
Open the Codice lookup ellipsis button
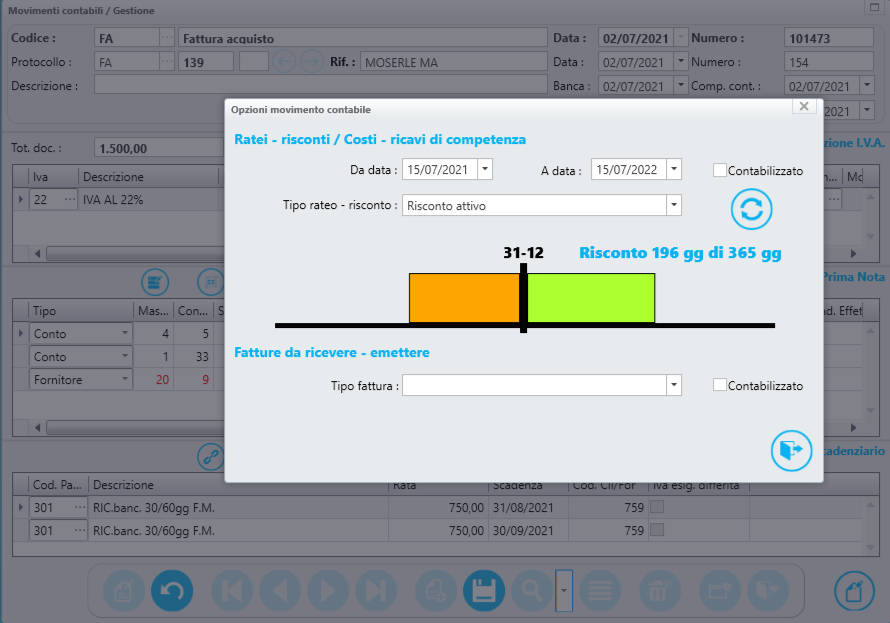[x=167, y=38]
